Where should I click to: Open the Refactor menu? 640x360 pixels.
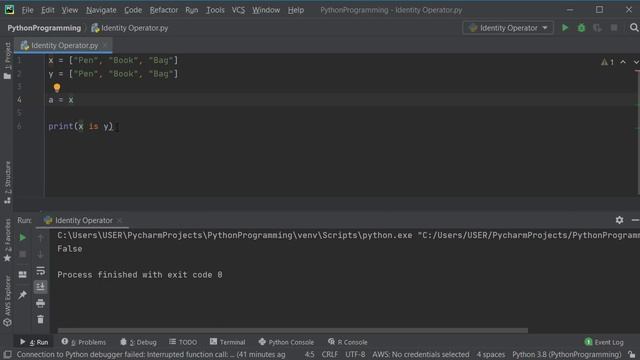tap(164, 10)
